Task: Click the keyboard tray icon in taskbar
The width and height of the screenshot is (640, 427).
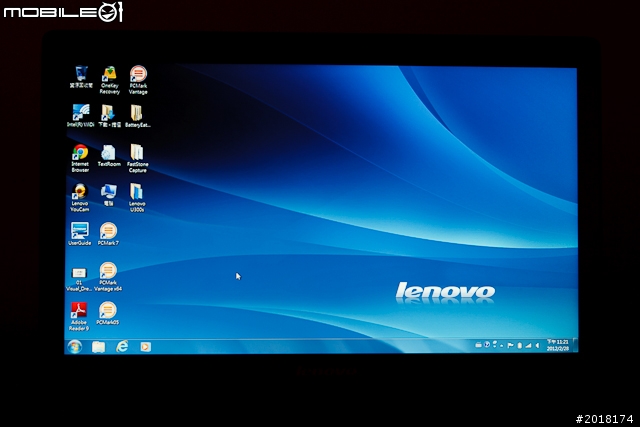Action: coord(478,345)
